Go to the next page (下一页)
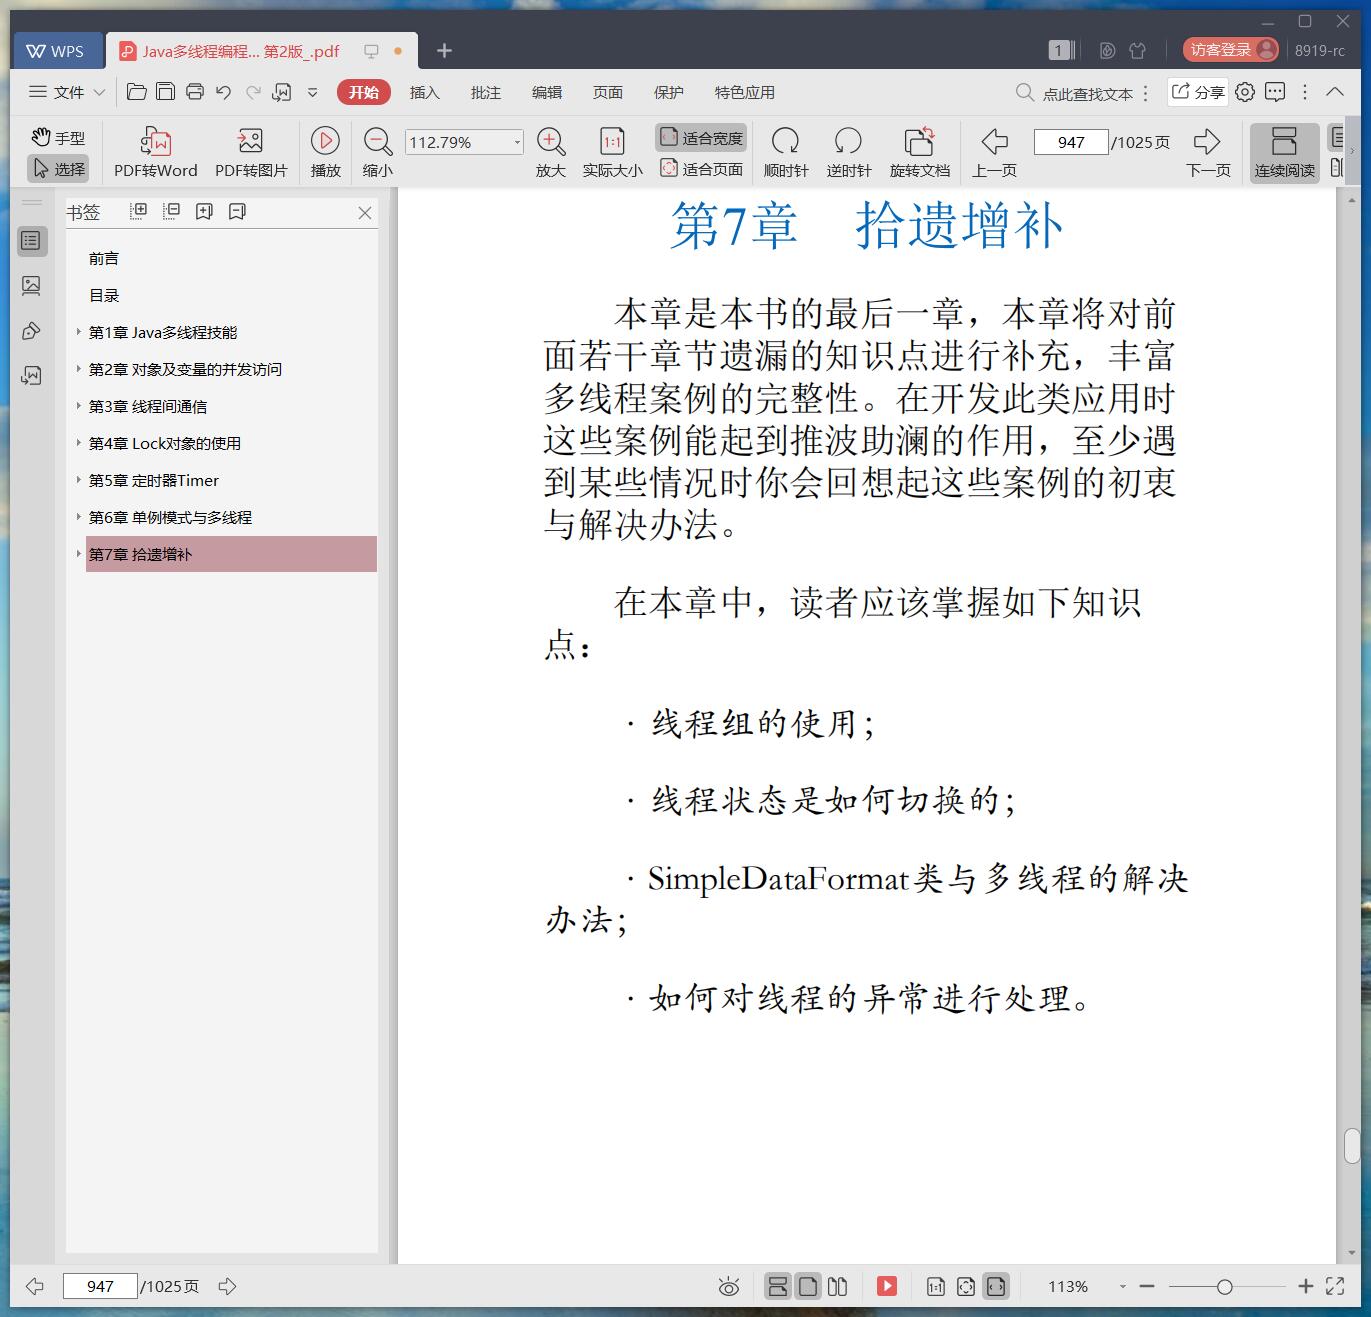 (1208, 152)
